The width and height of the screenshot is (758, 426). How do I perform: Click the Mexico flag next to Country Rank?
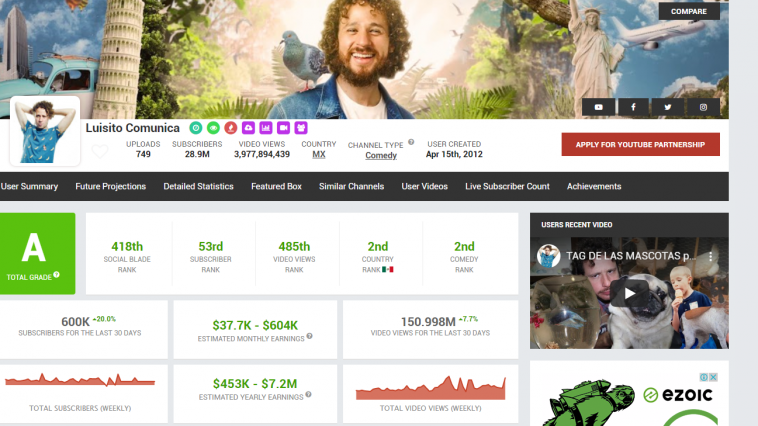click(388, 270)
